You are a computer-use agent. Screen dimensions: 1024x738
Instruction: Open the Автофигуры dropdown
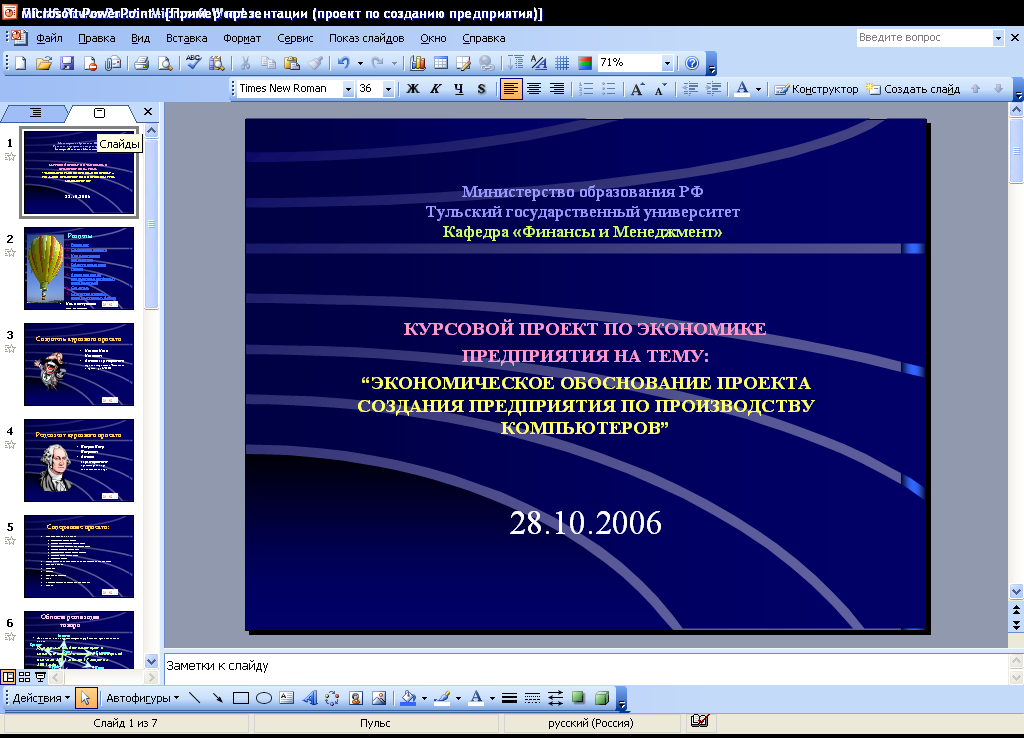click(x=142, y=698)
